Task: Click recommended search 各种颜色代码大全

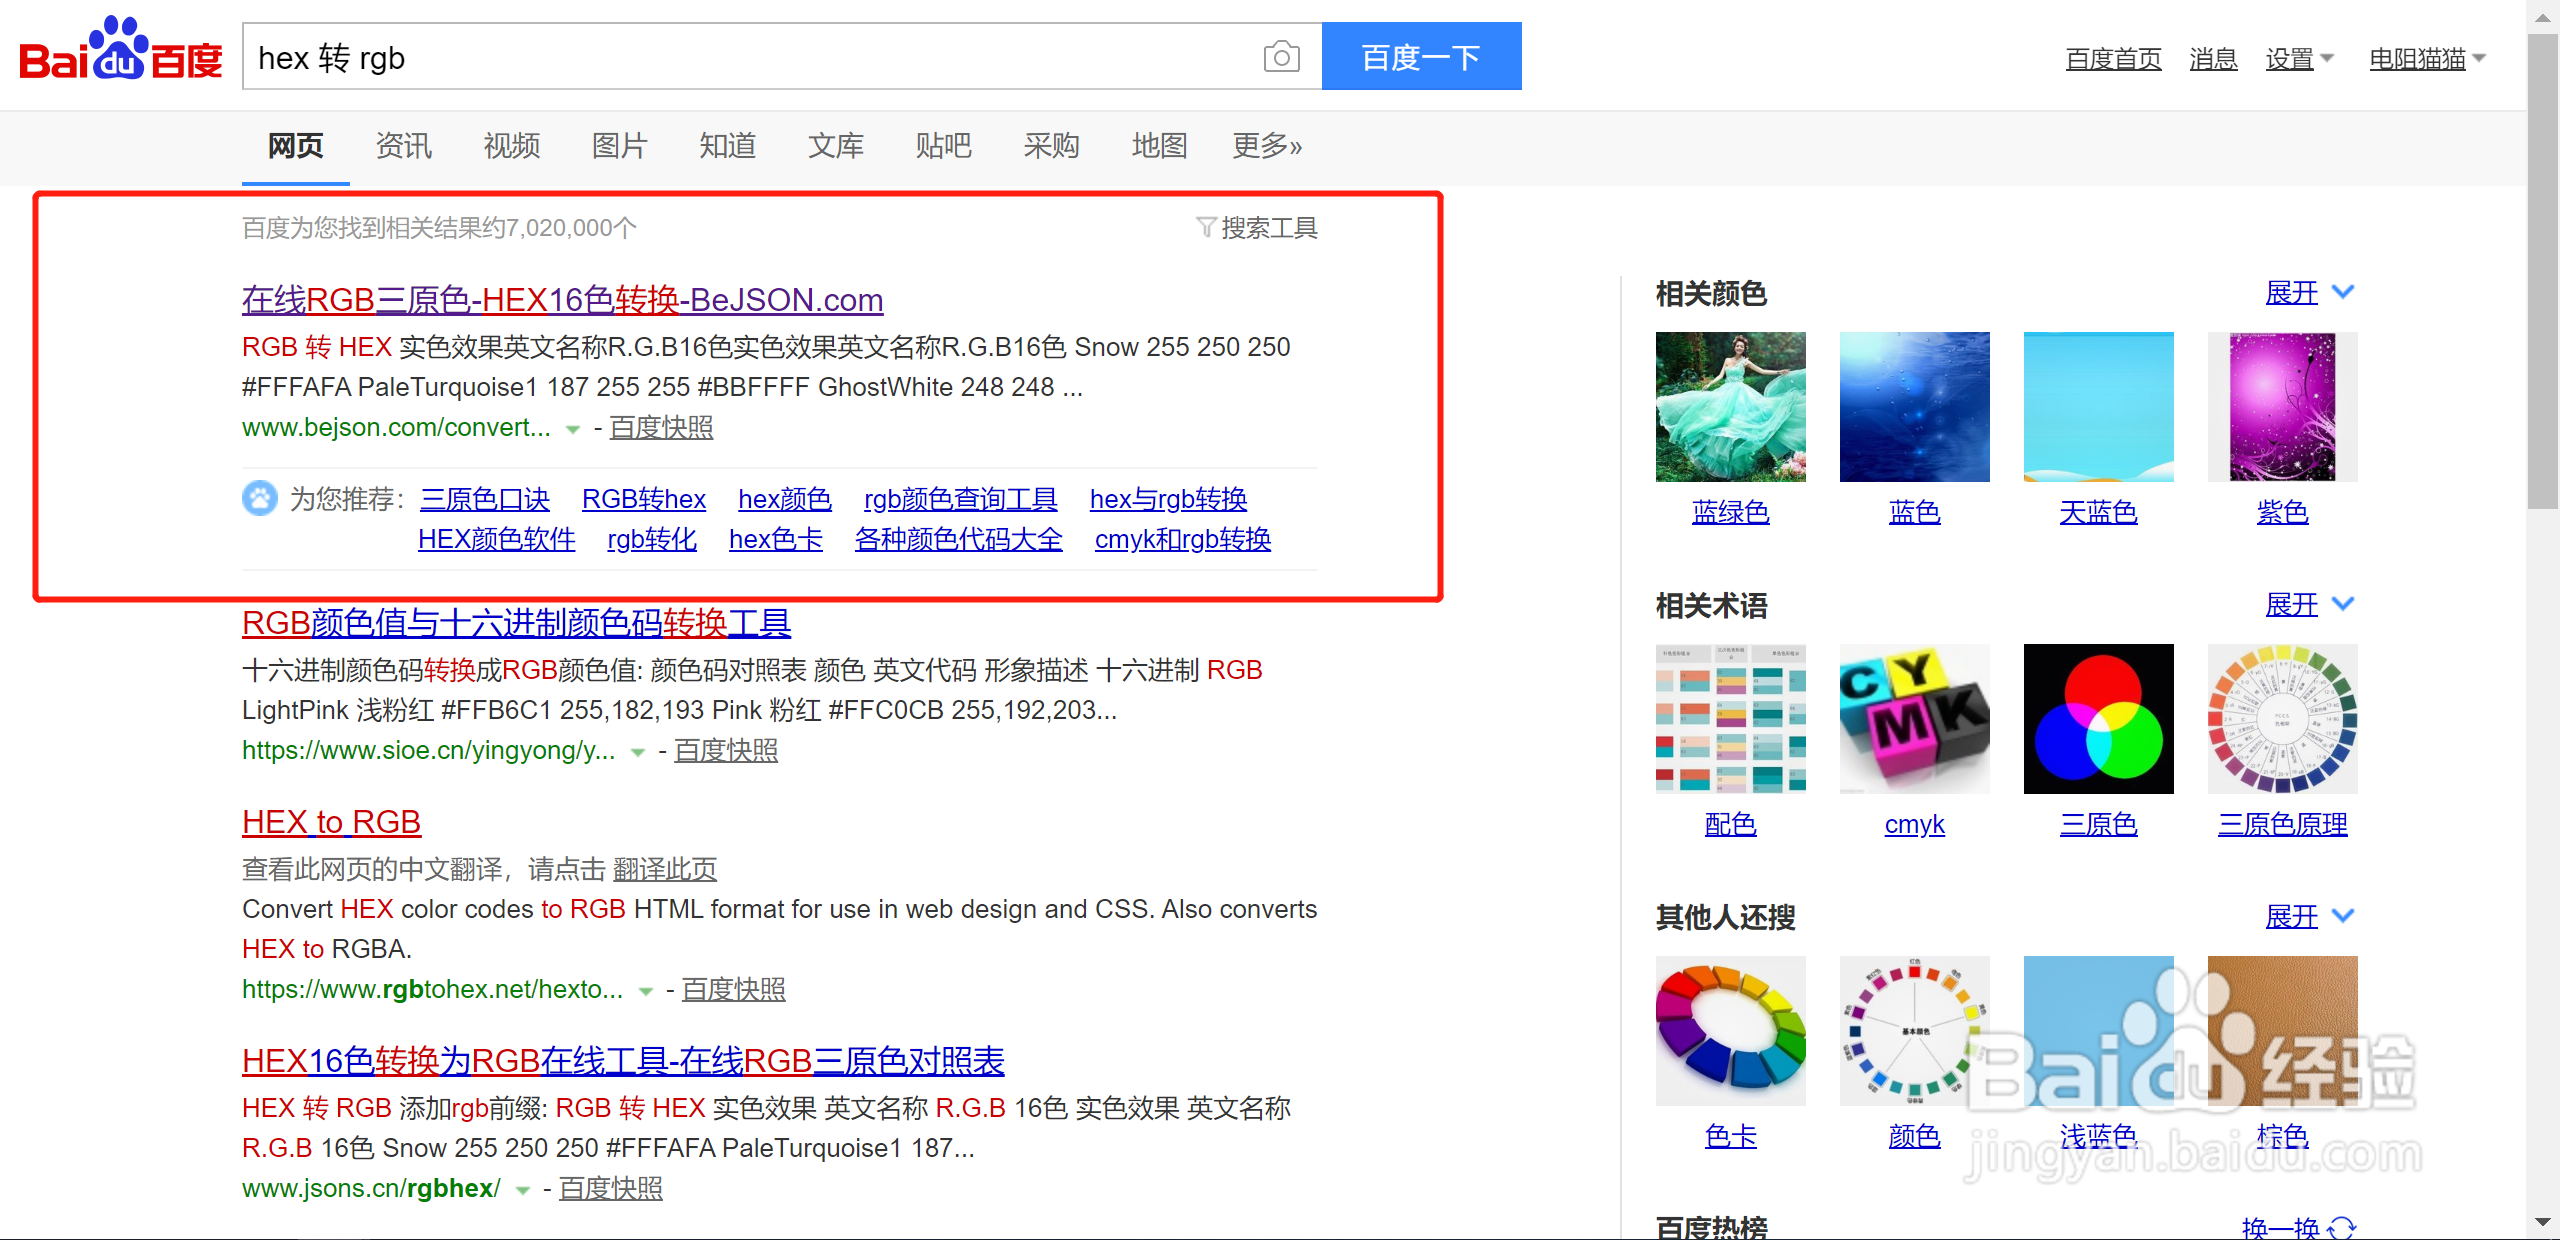Action: click(x=959, y=538)
